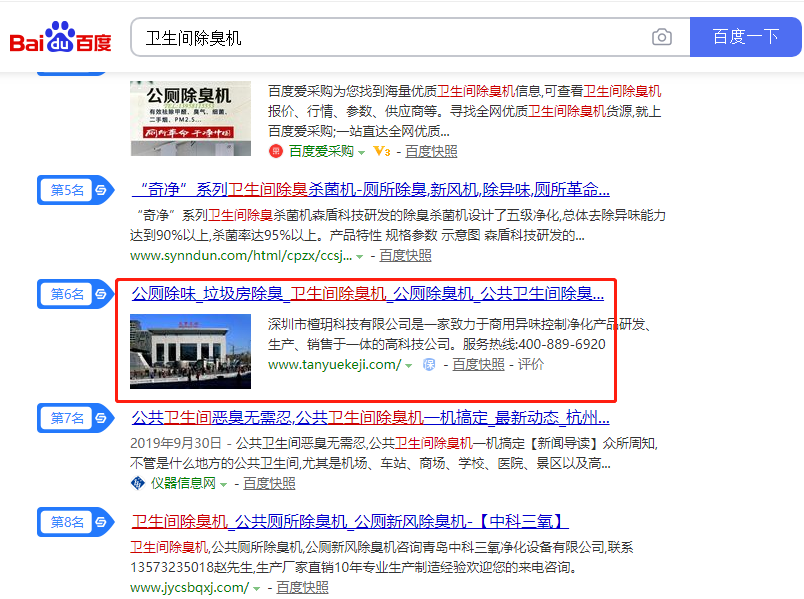The width and height of the screenshot is (804, 599).
Task: Click the 百度爱采购 source link
Action: (x=321, y=151)
